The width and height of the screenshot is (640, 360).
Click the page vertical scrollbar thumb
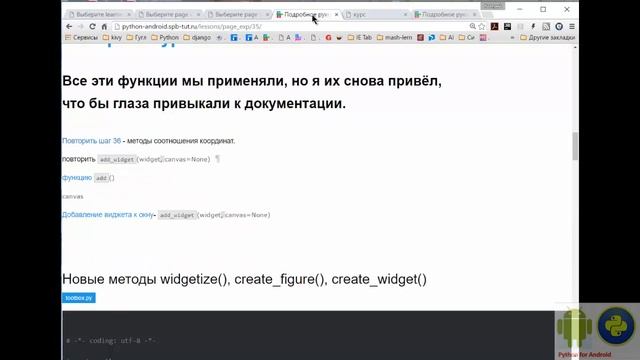[575, 146]
